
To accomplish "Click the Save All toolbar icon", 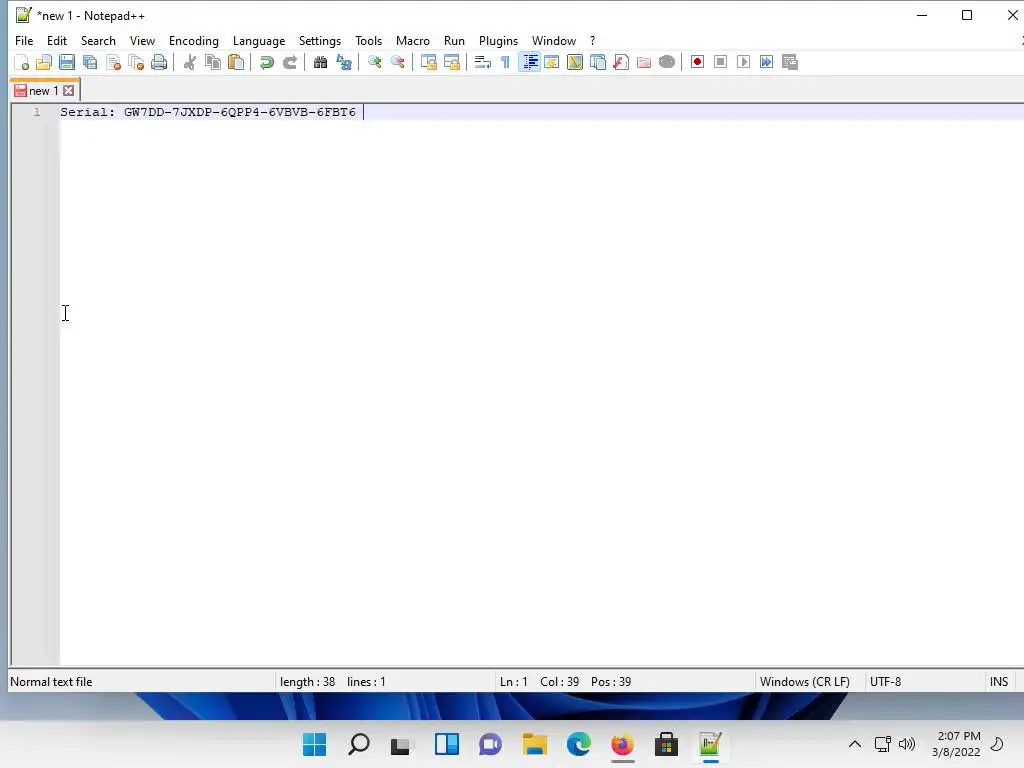I will [x=90, y=62].
